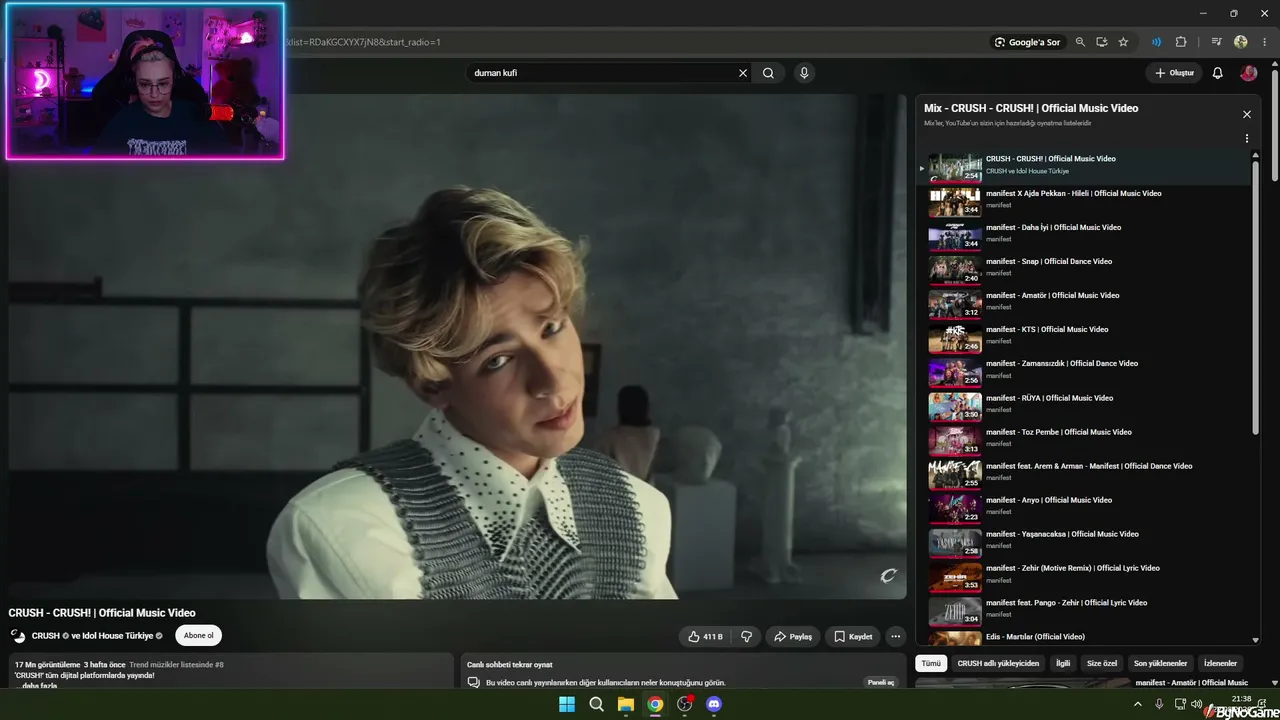The width and height of the screenshot is (1280, 720).
Task: Select currently playing 'CRUSH - CRUSH!' playlist item
Action: [x=1084, y=167]
